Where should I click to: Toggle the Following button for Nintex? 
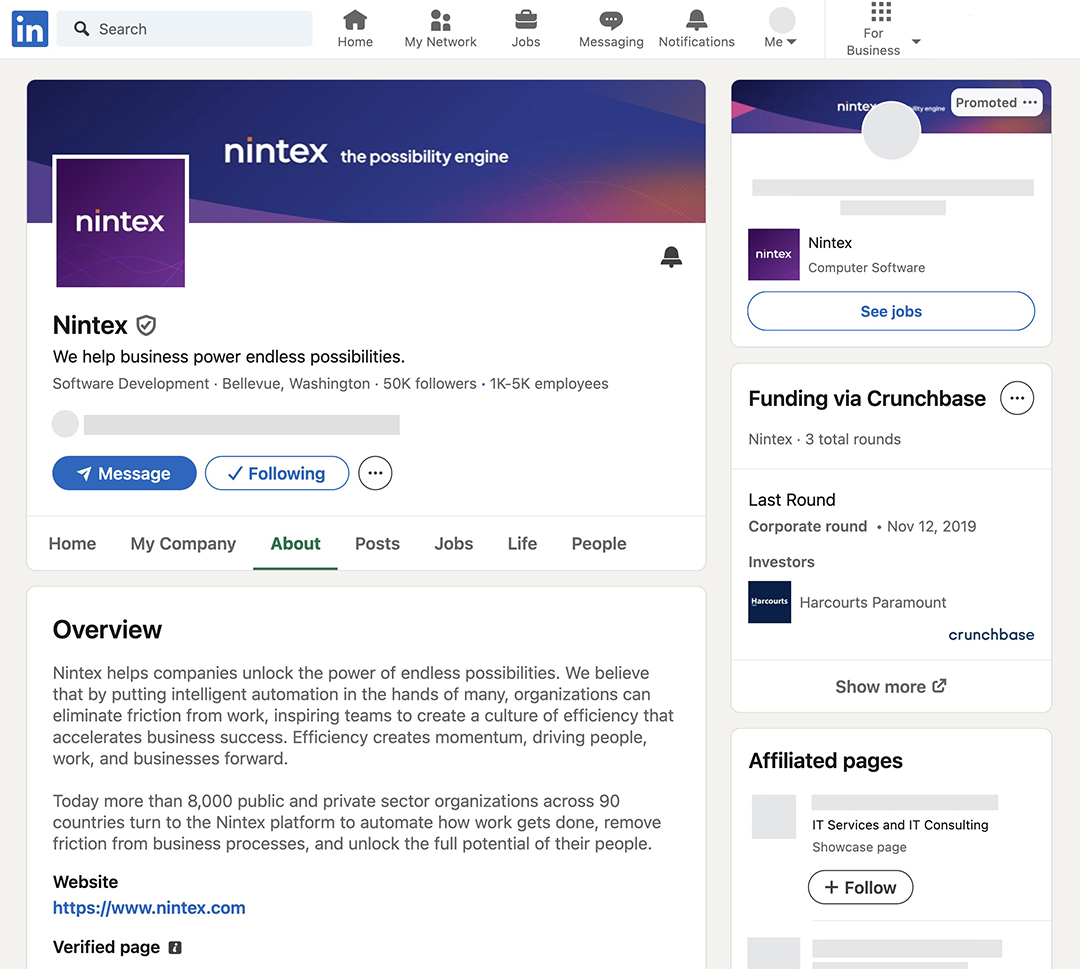click(x=277, y=474)
